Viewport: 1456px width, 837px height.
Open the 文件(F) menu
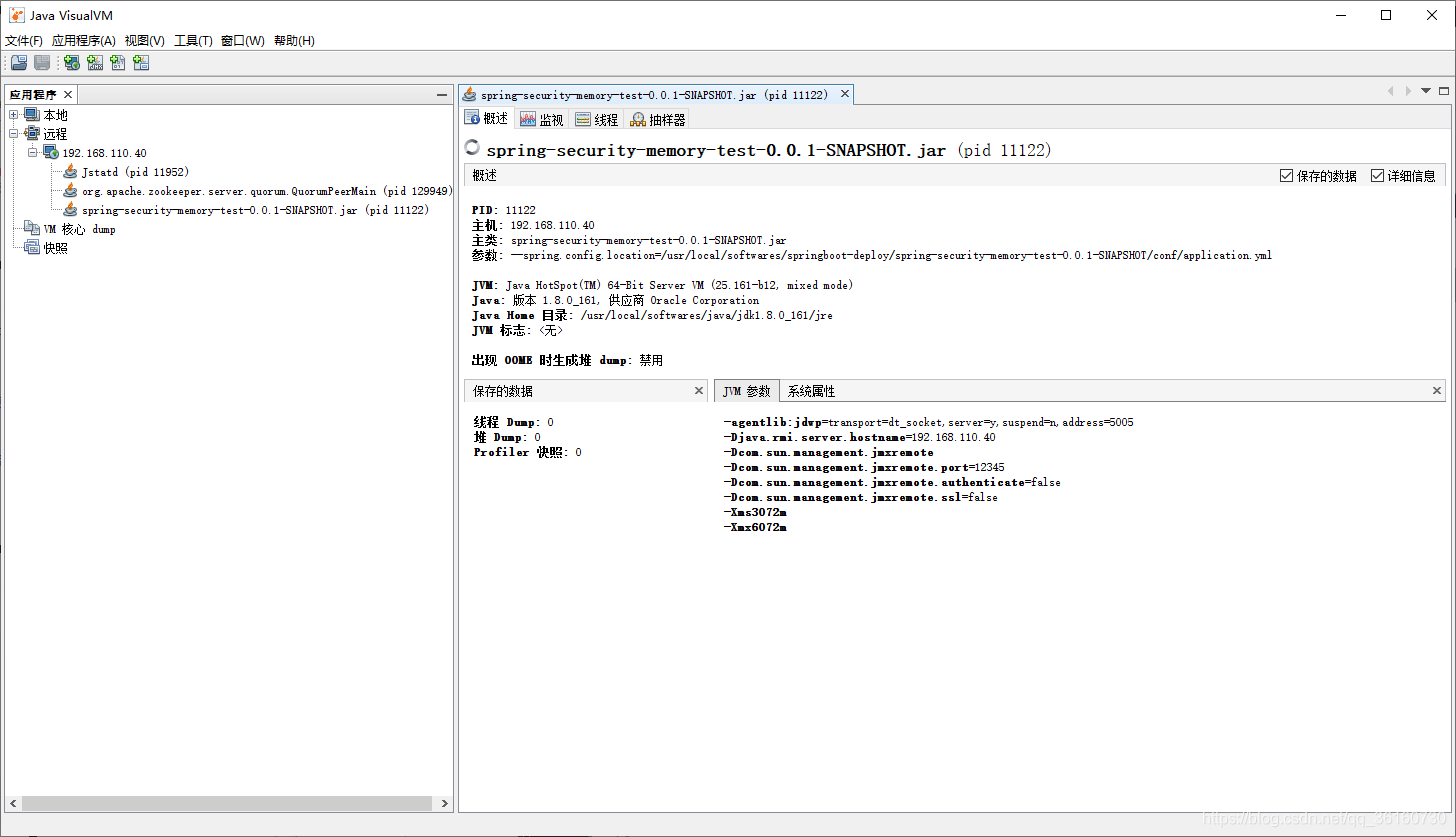[24, 41]
